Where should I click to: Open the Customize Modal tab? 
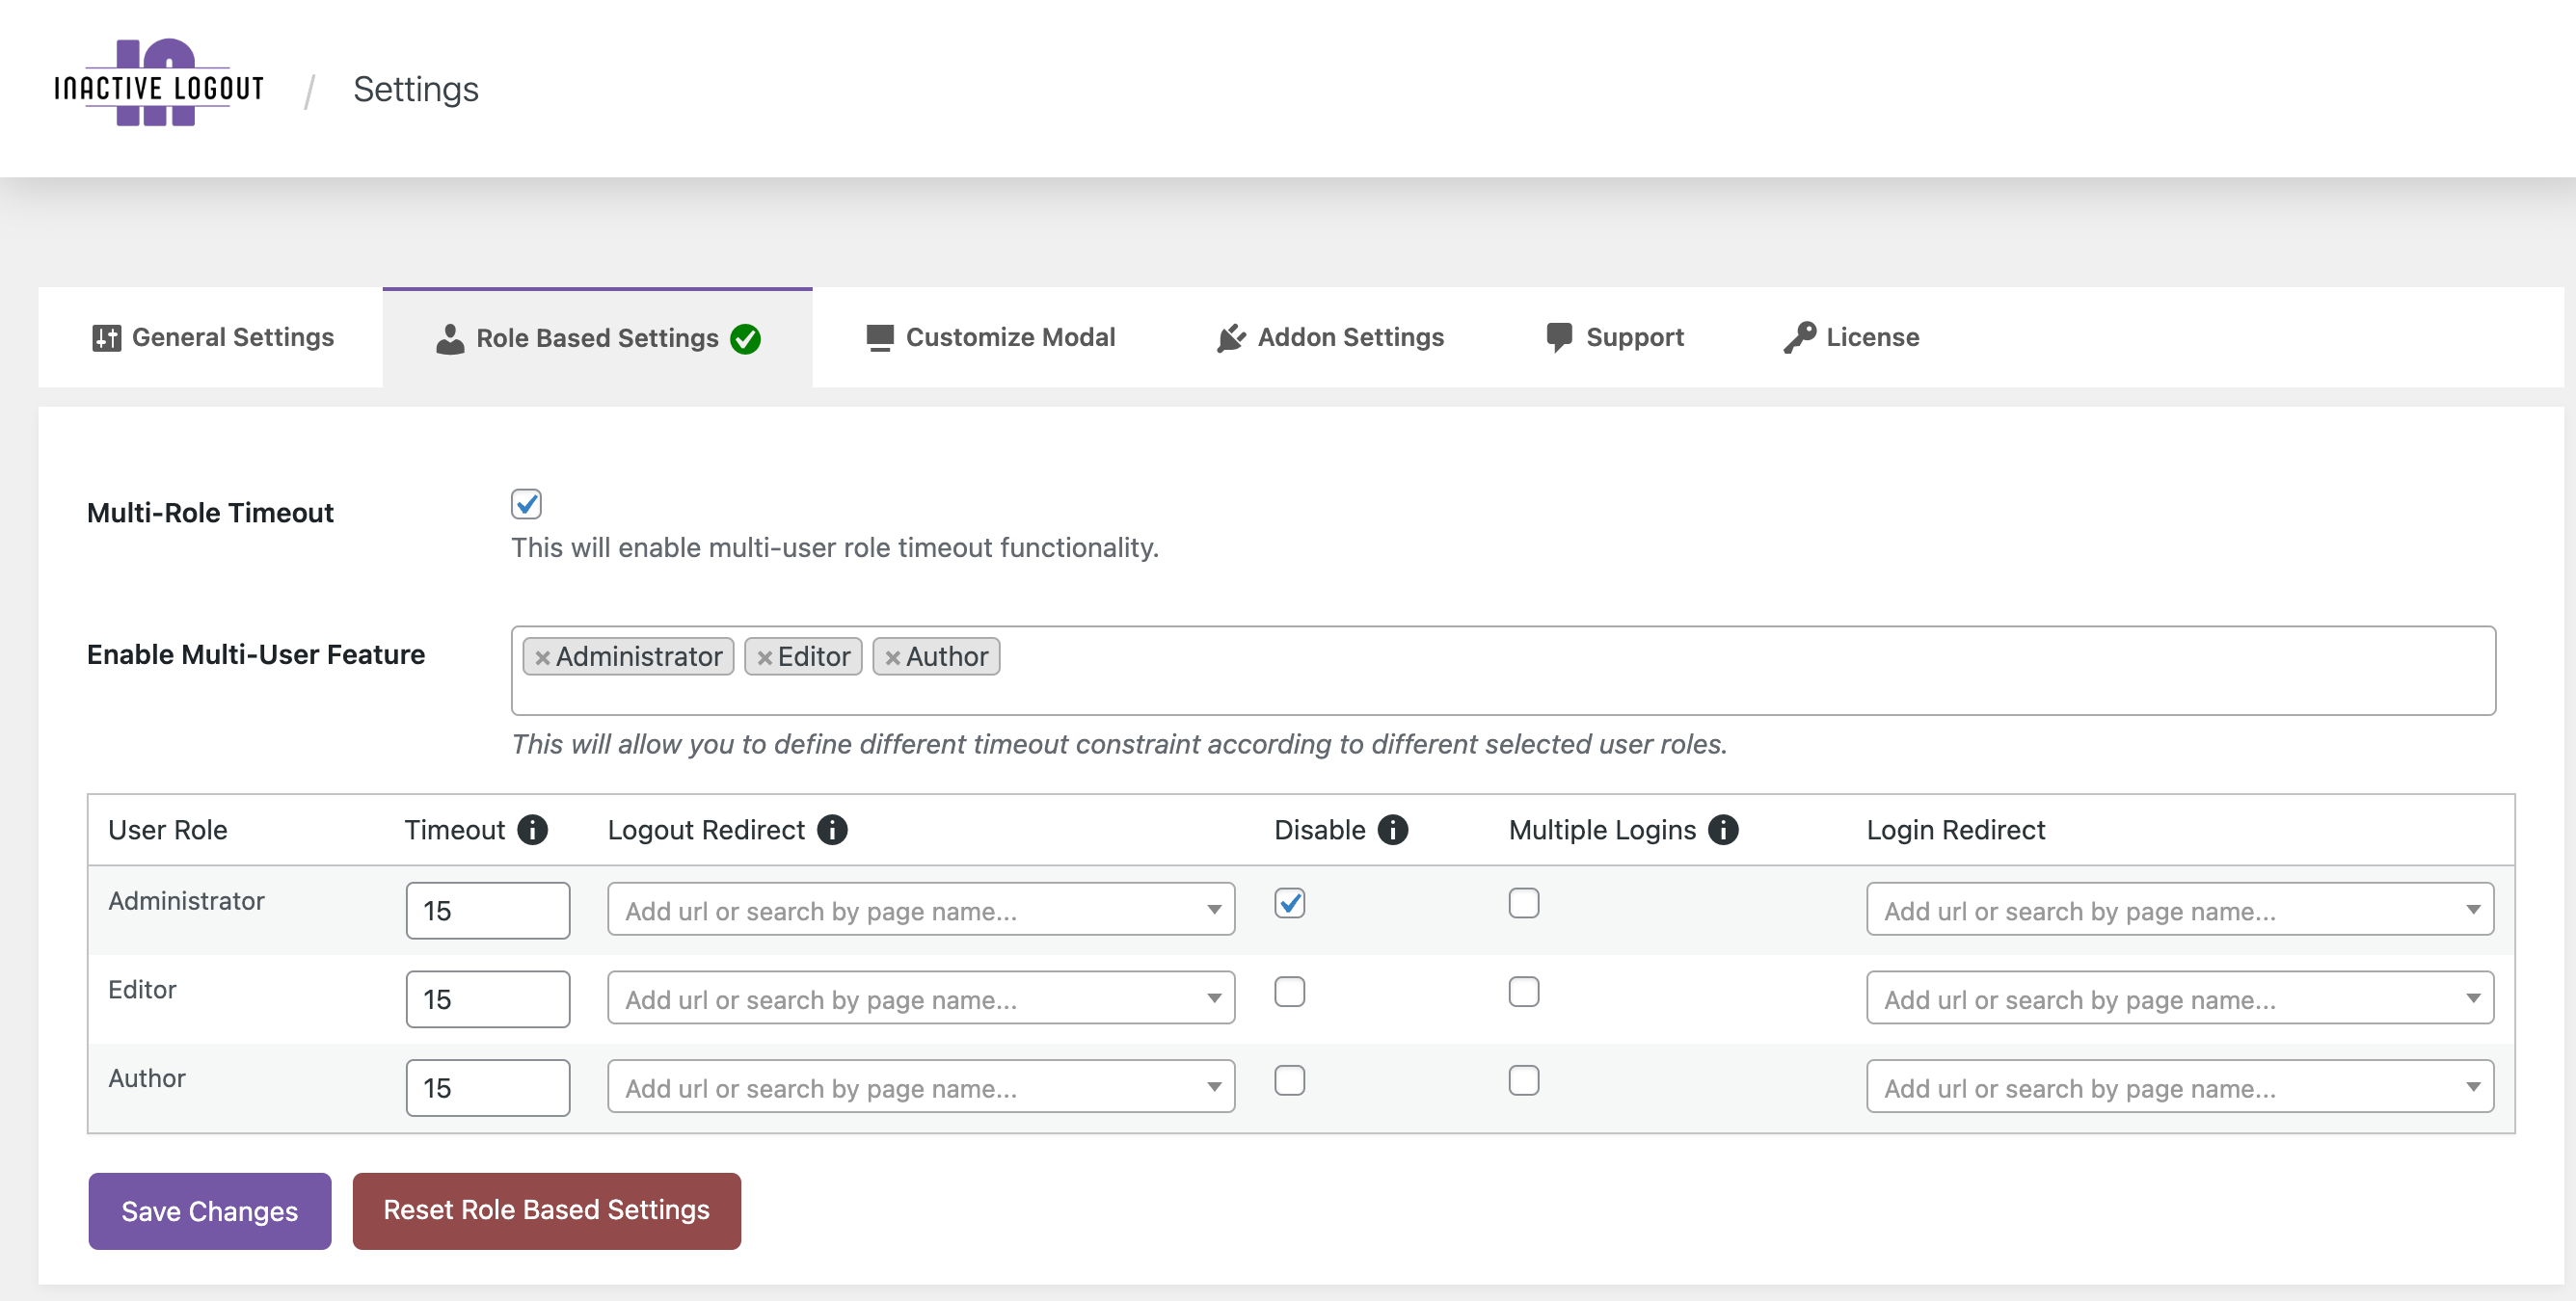tap(990, 338)
